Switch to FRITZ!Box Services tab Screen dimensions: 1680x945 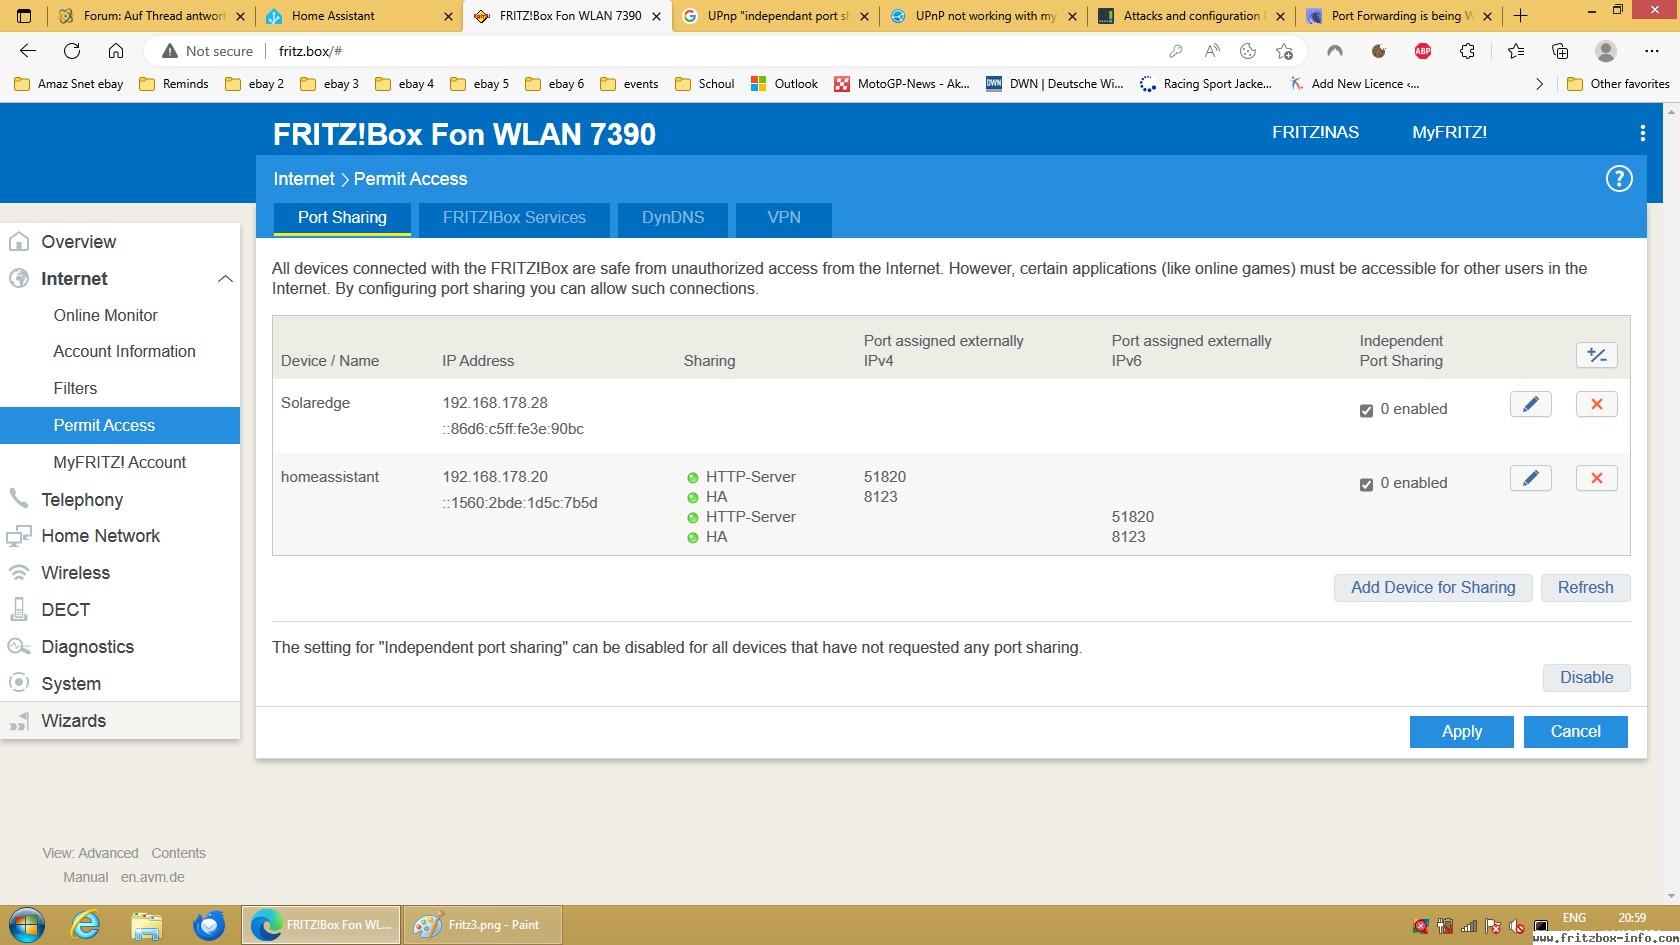pyautogui.click(x=514, y=218)
